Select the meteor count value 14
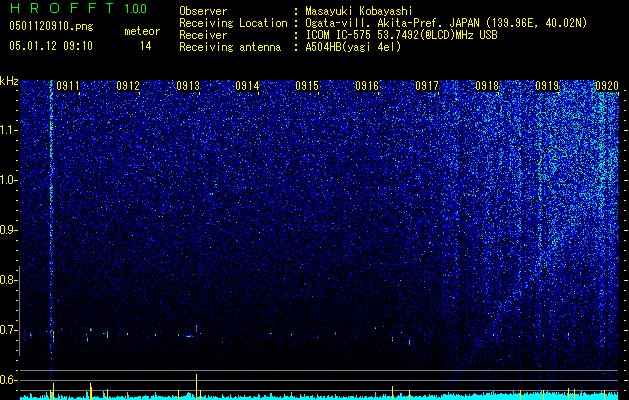The height and width of the screenshot is (400, 629). coord(145,46)
